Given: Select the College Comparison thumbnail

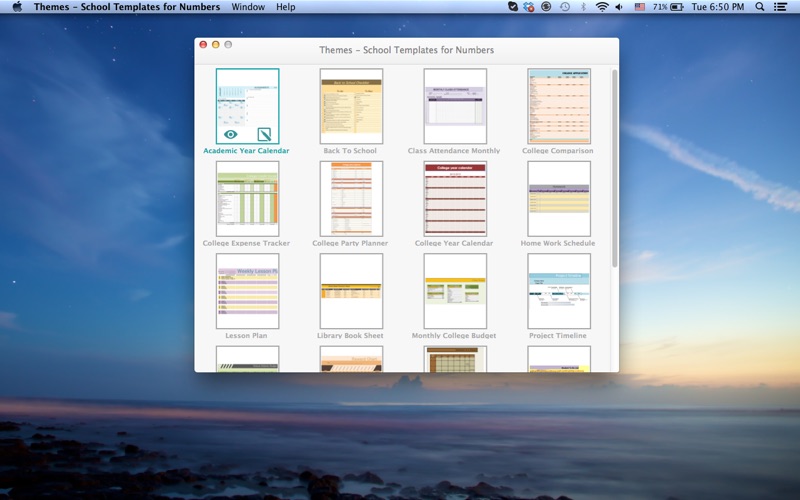Looking at the screenshot, I should point(559,106).
